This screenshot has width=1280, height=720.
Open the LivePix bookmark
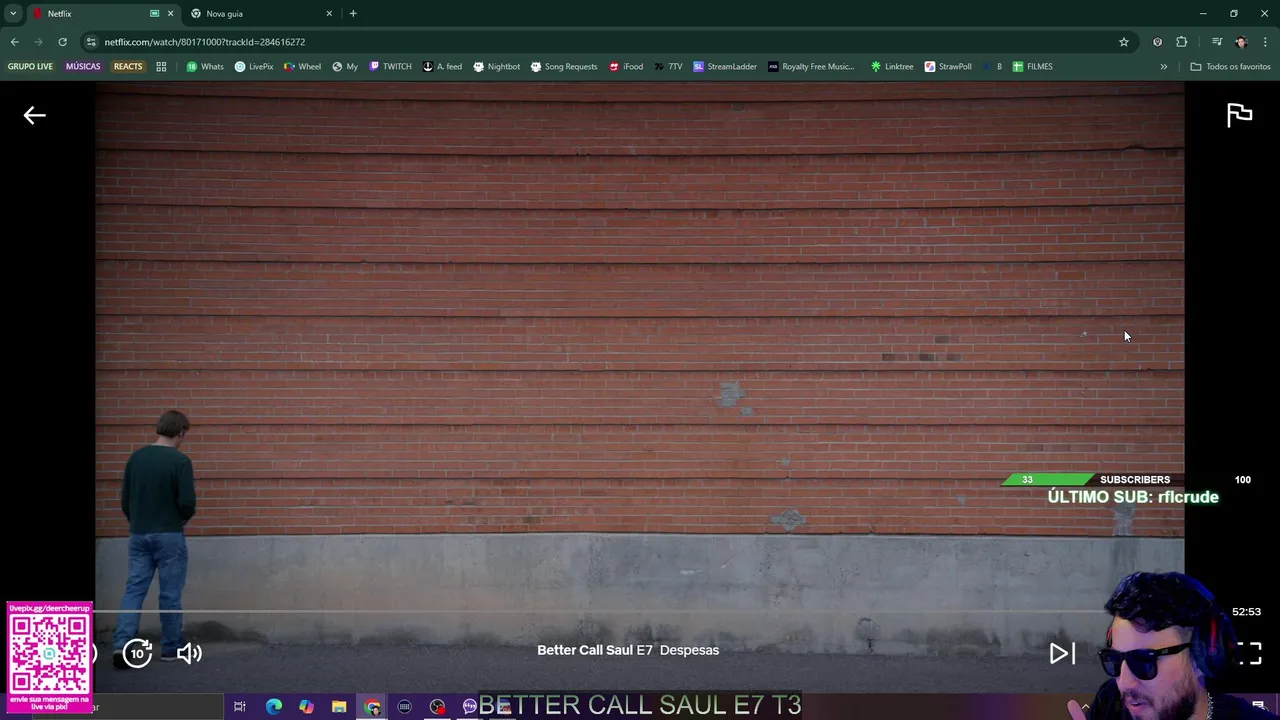pyautogui.click(x=254, y=67)
